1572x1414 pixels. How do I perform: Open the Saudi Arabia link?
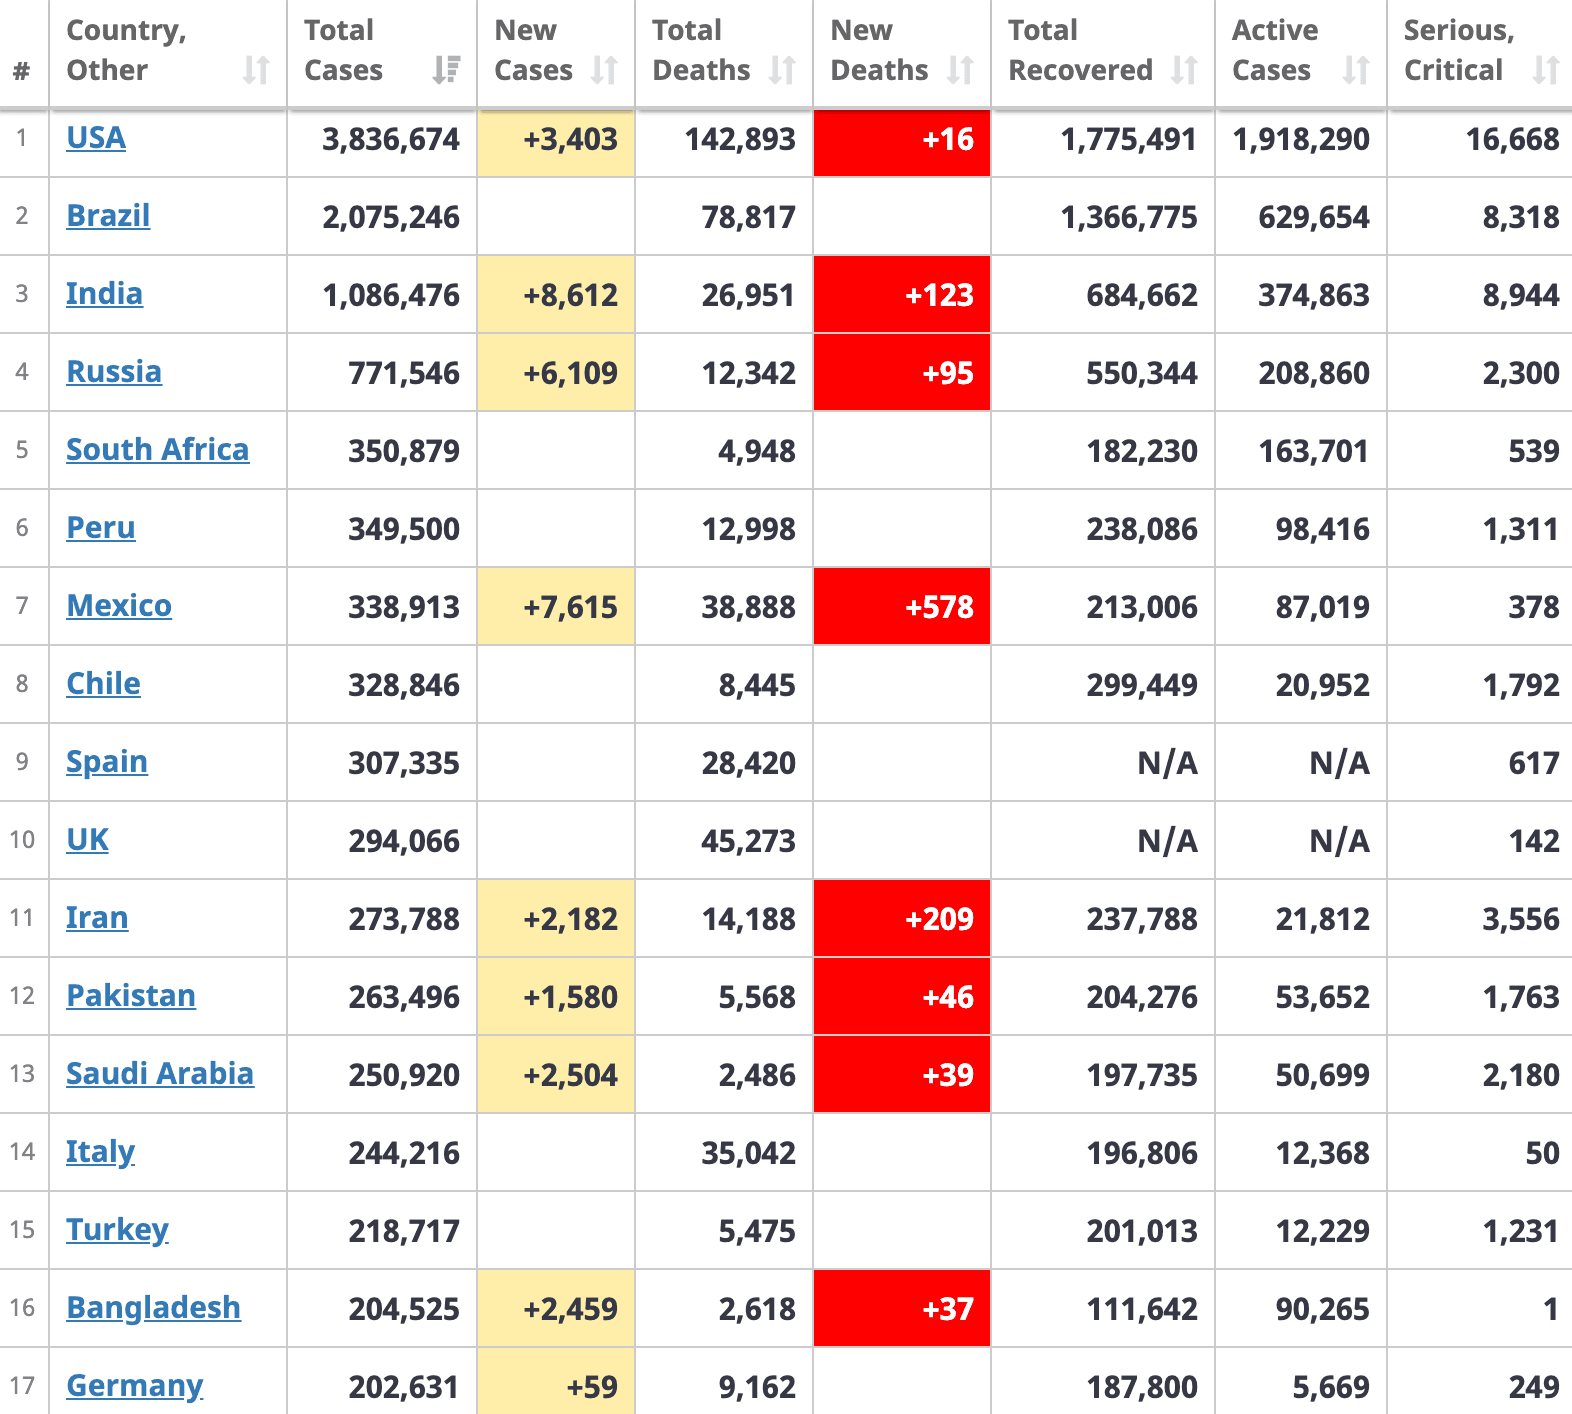coord(160,1074)
